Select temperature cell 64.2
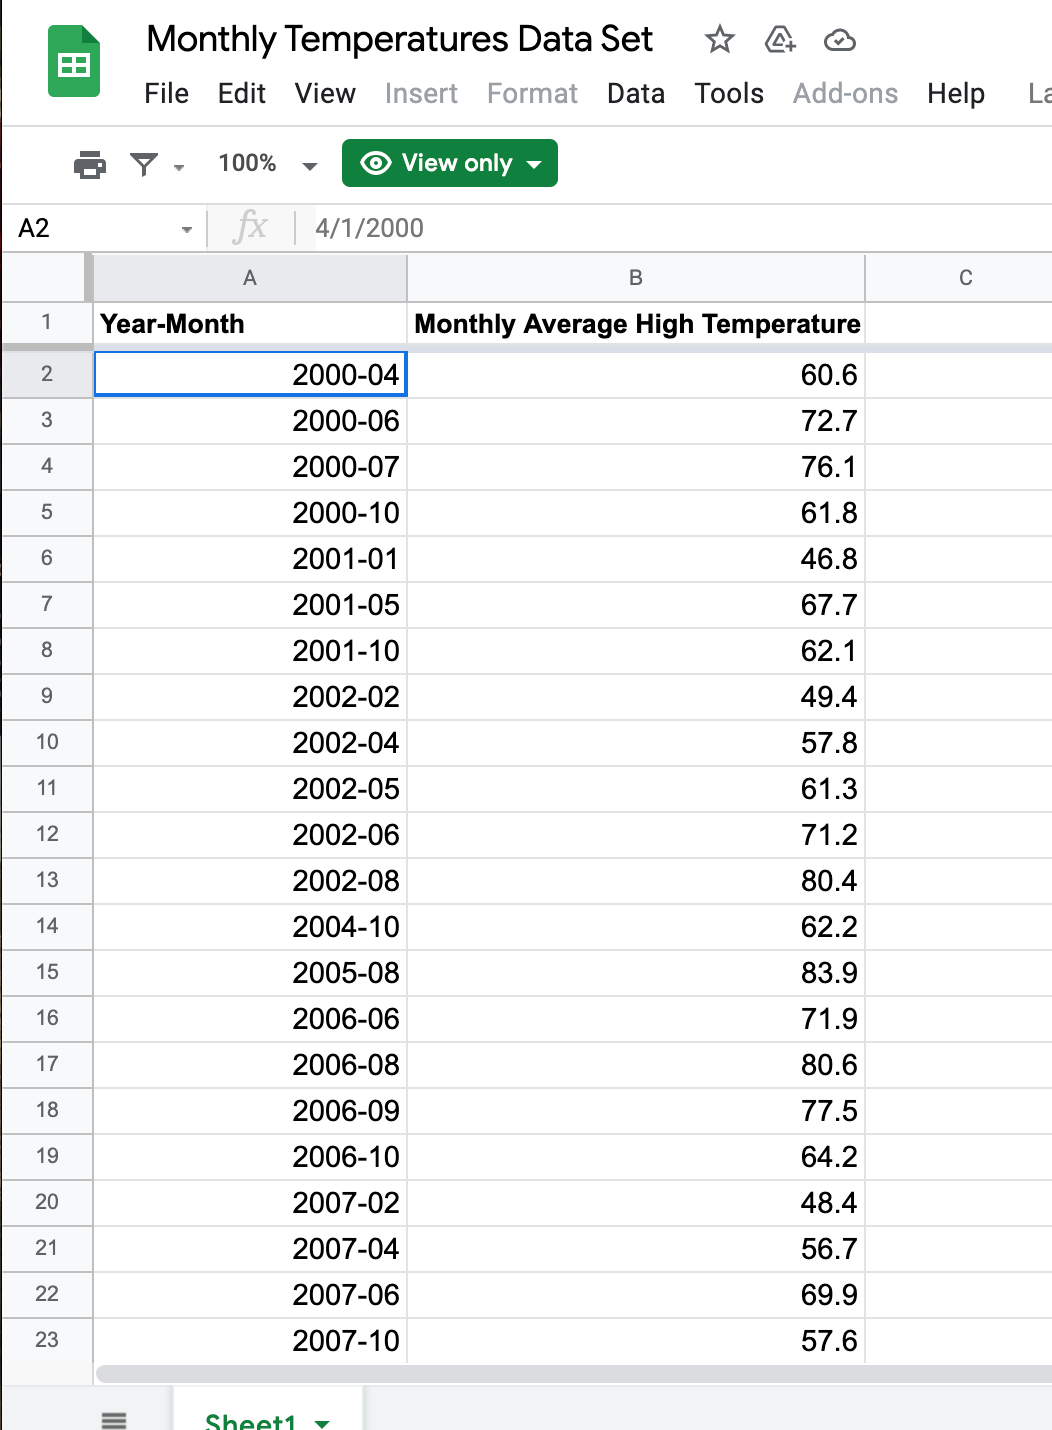 click(x=636, y=1157)
